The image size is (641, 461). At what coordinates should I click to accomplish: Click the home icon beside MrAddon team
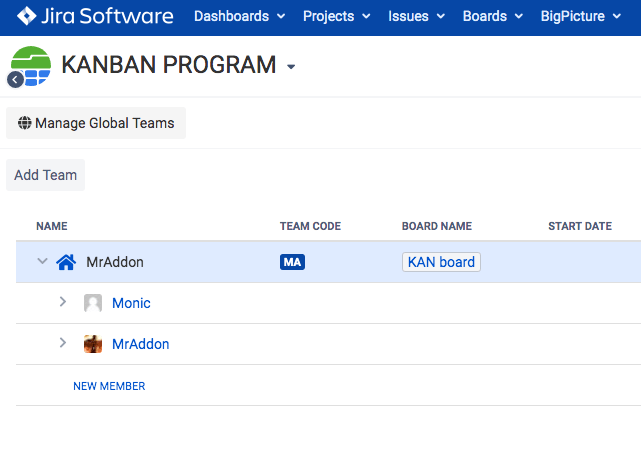click(66, 262)
